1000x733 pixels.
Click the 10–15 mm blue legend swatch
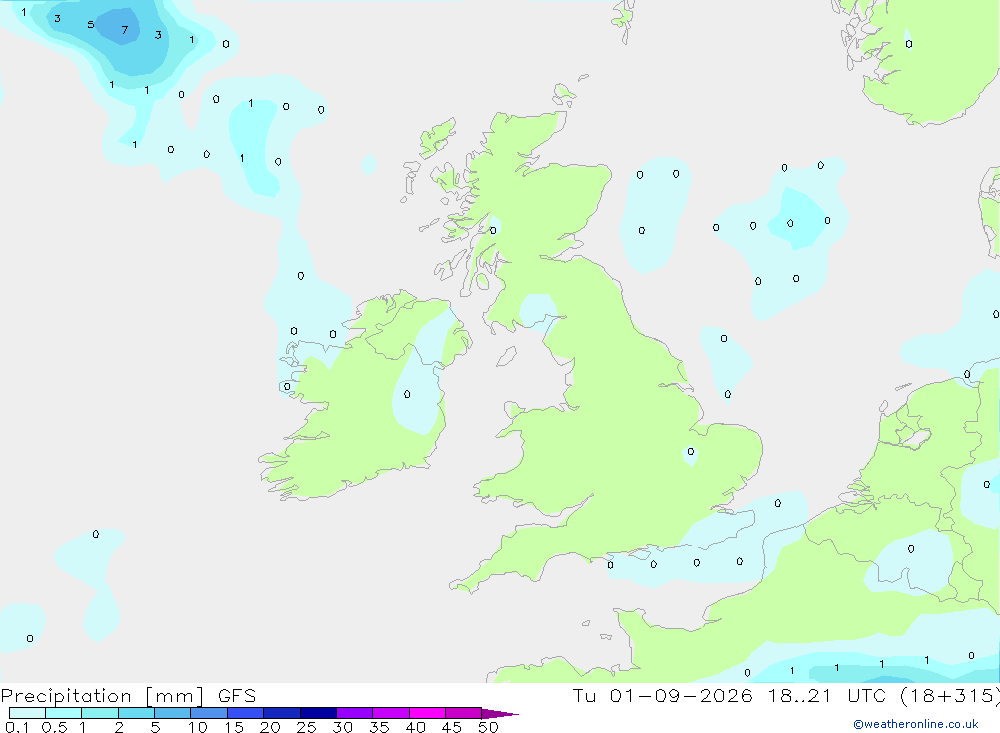[x=209, y=713]
